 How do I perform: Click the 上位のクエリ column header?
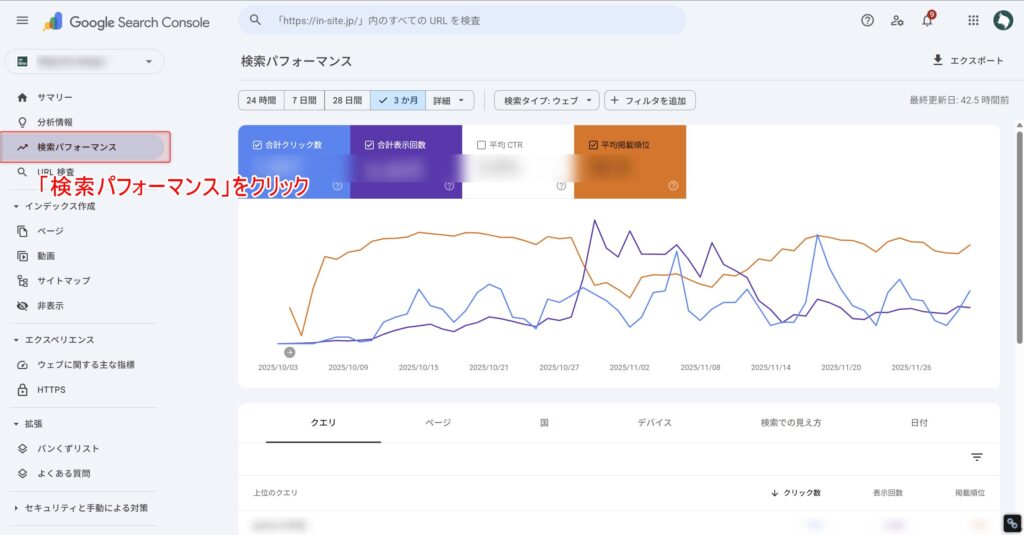click(276, 493)
